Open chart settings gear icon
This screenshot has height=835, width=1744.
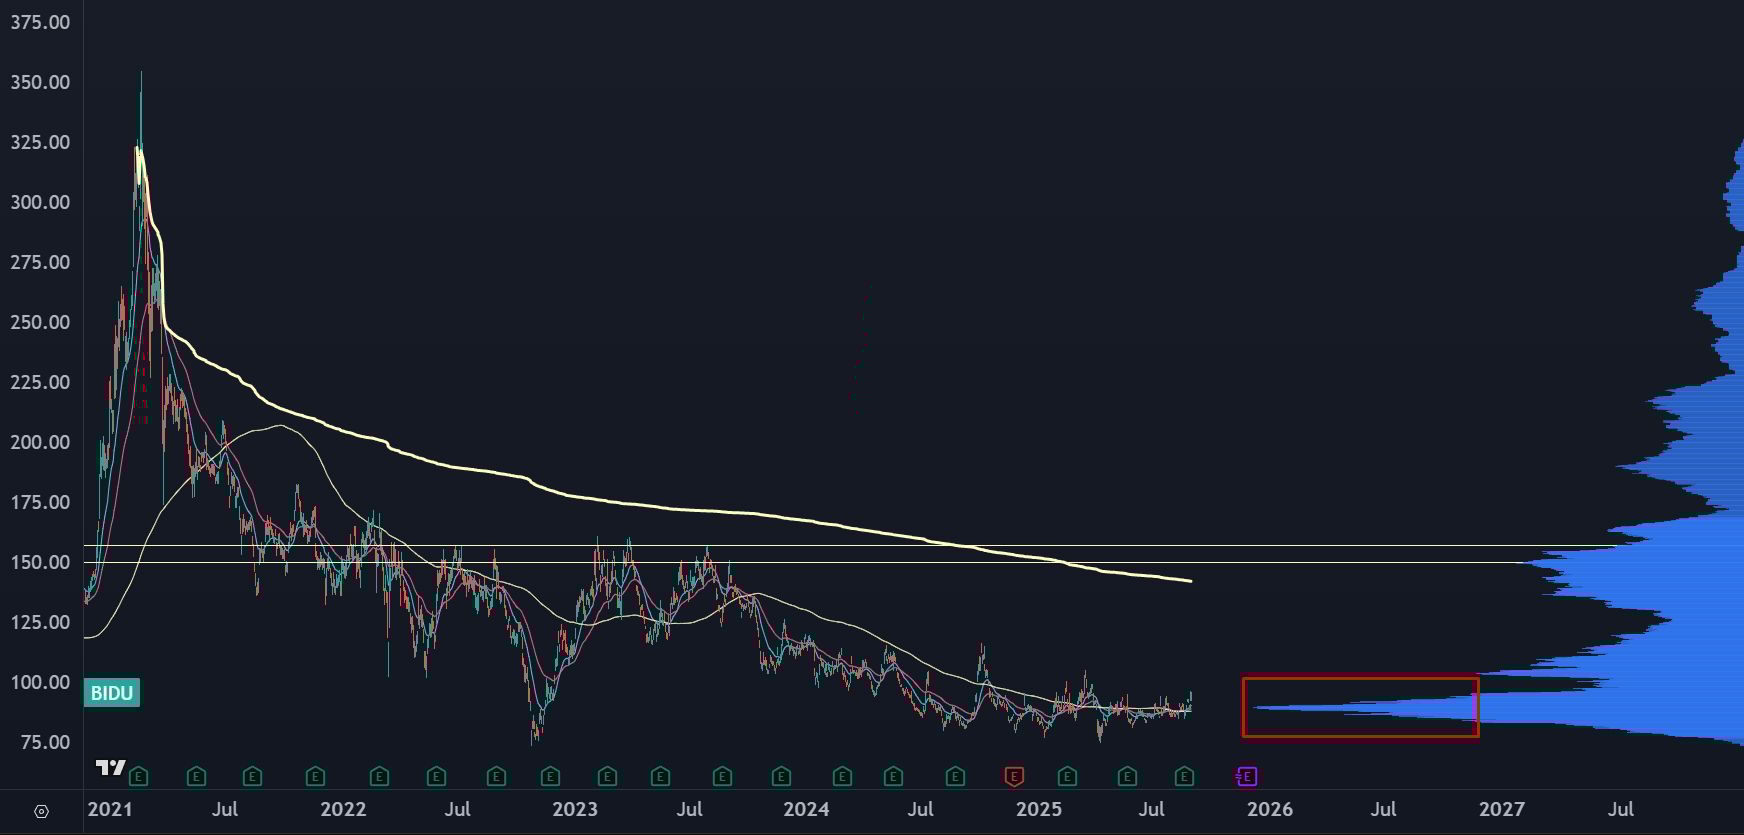41,811
